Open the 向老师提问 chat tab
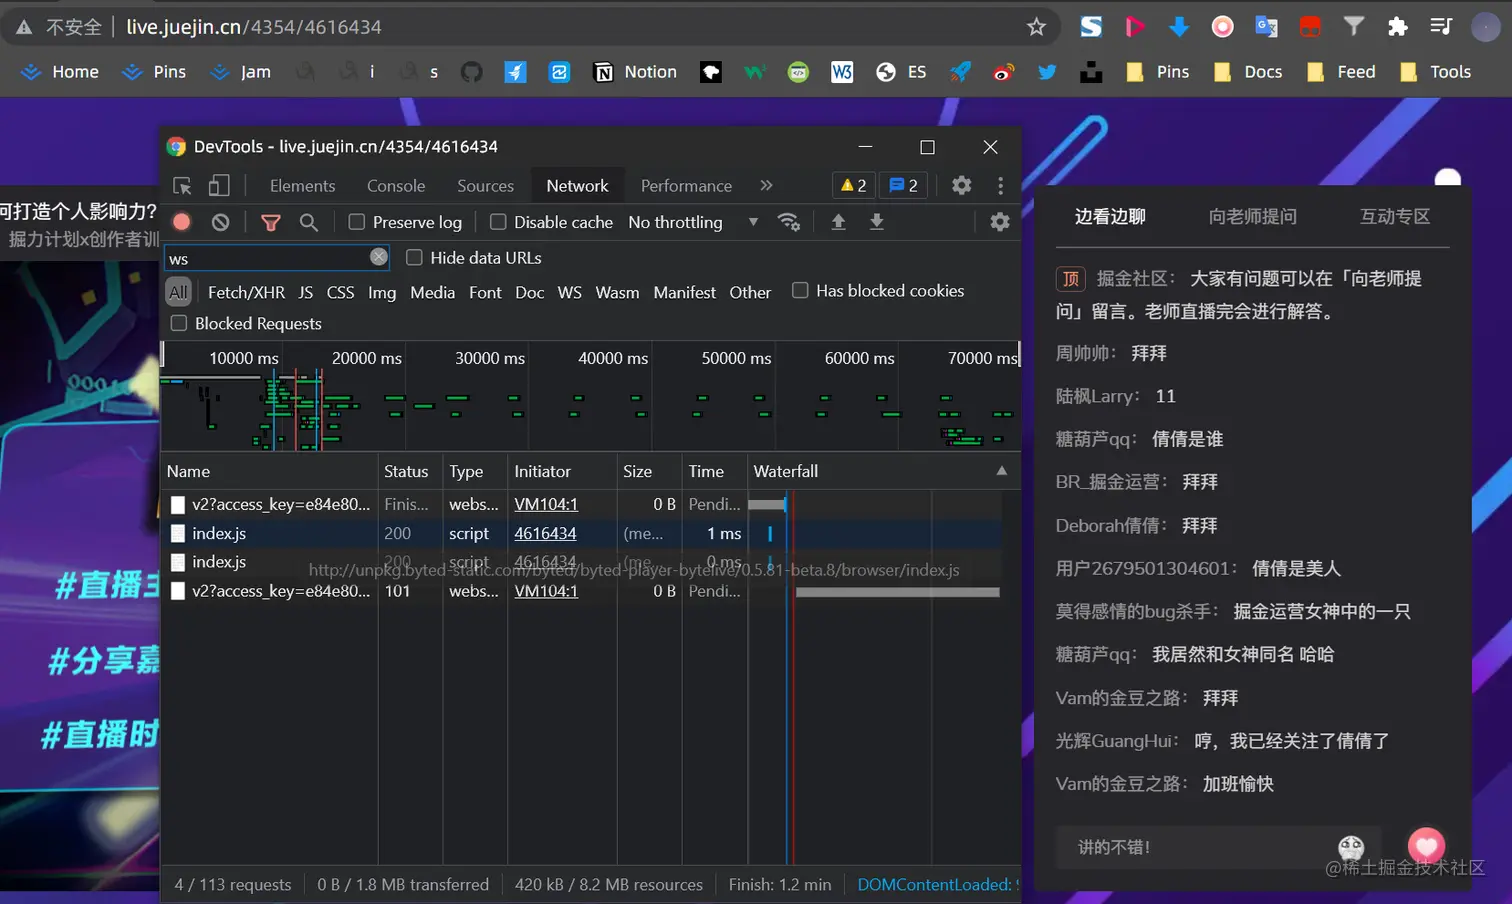Viewport: 1512px width, 904px height. click(1252, 216)
